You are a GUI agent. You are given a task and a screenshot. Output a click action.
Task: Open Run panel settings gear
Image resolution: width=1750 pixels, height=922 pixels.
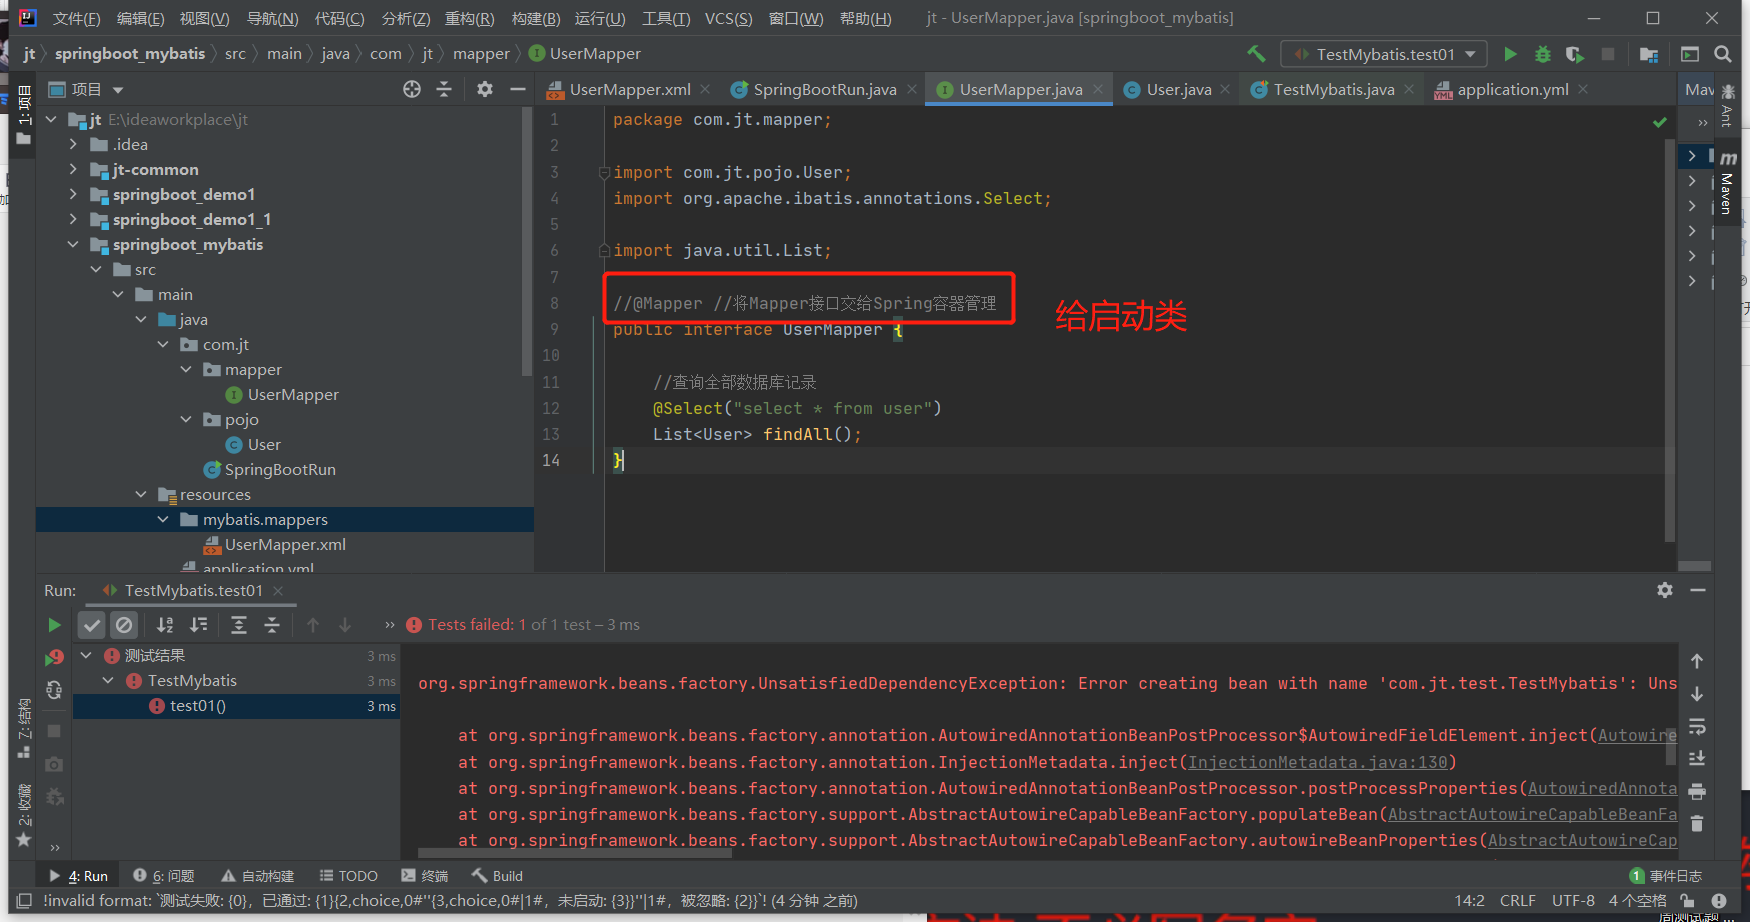click(x=1665, y=590)
